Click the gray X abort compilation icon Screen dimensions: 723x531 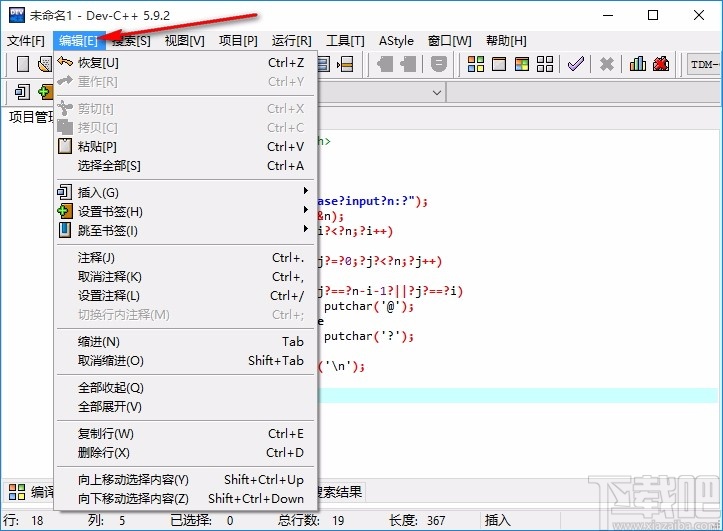[606, 64]
